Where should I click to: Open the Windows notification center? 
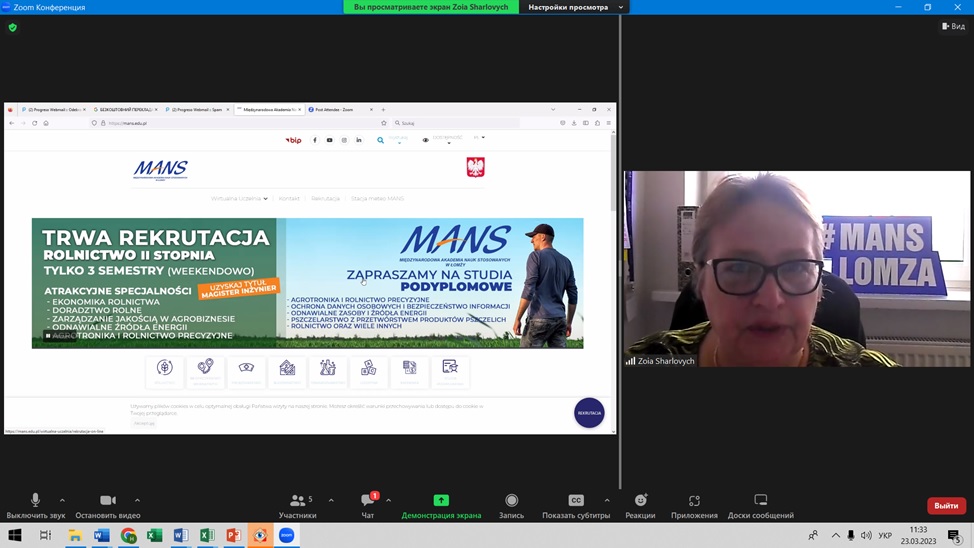click(955, 535)
